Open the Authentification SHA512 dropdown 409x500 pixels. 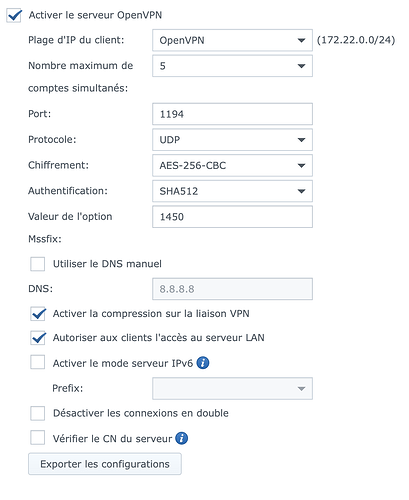(232, 191)
